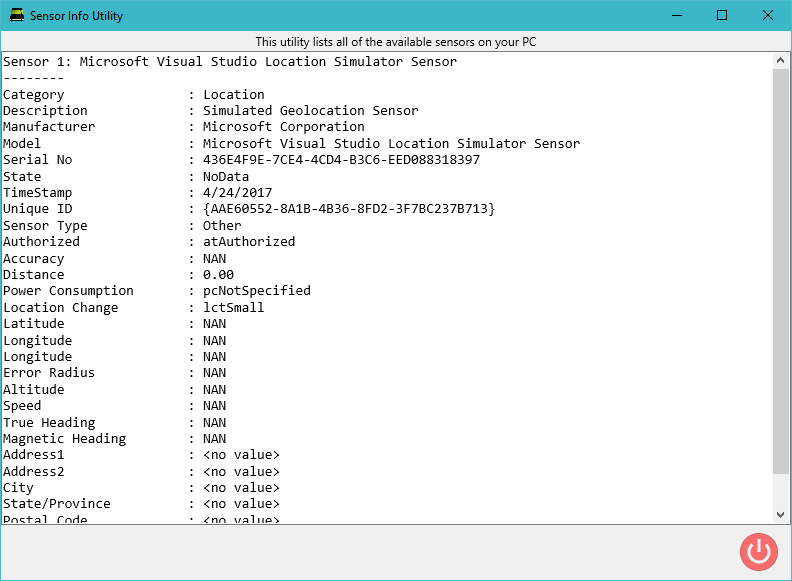This screenshot has width=792, height=581.
Task: Click the Speed label
Action: click(x=22, y=406)
